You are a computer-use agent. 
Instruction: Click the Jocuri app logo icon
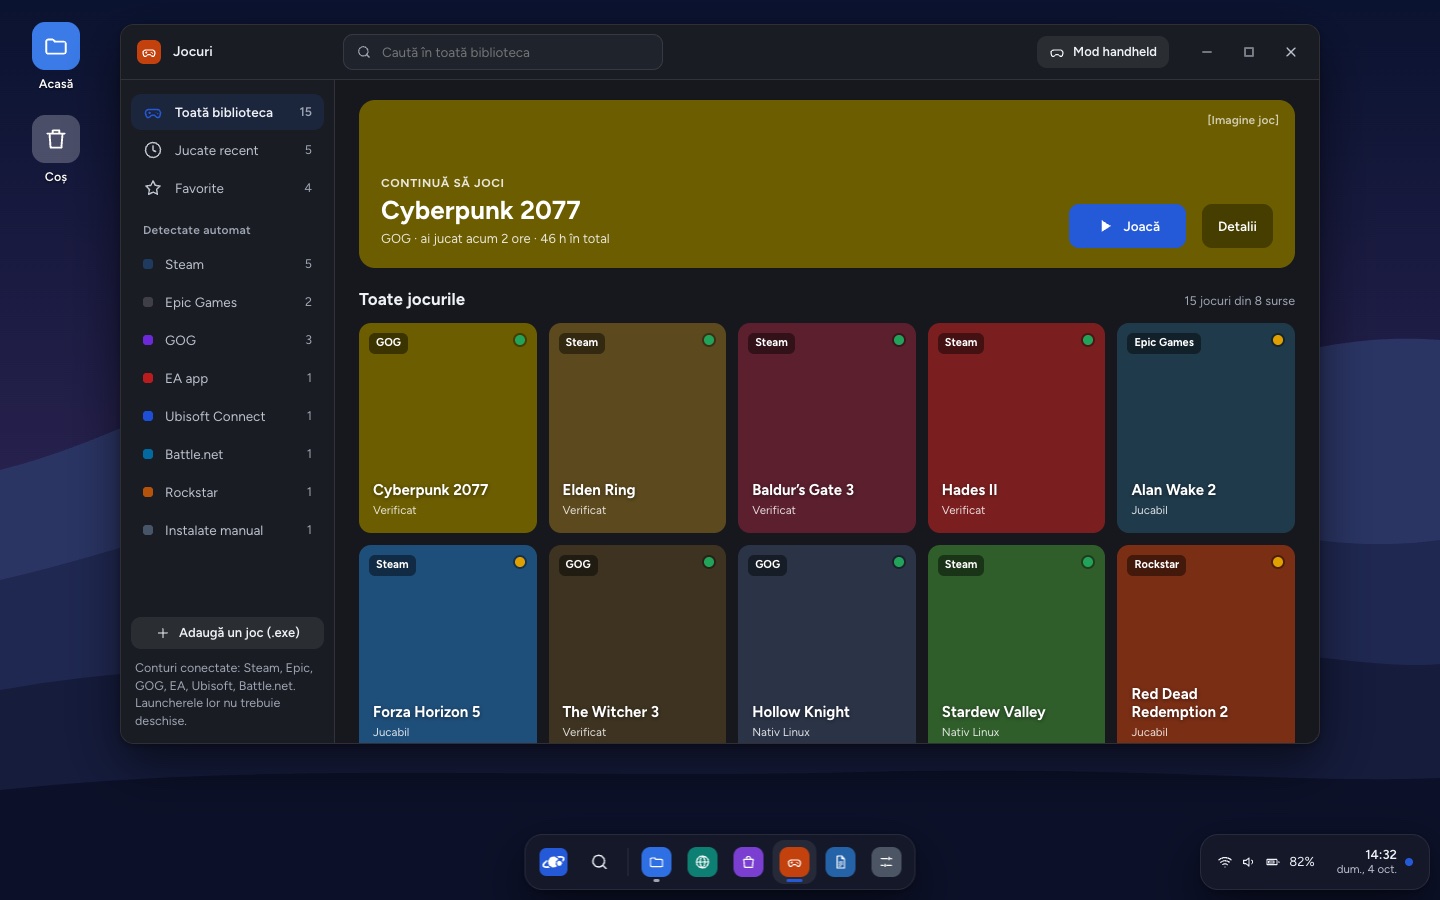coord(149,52)
